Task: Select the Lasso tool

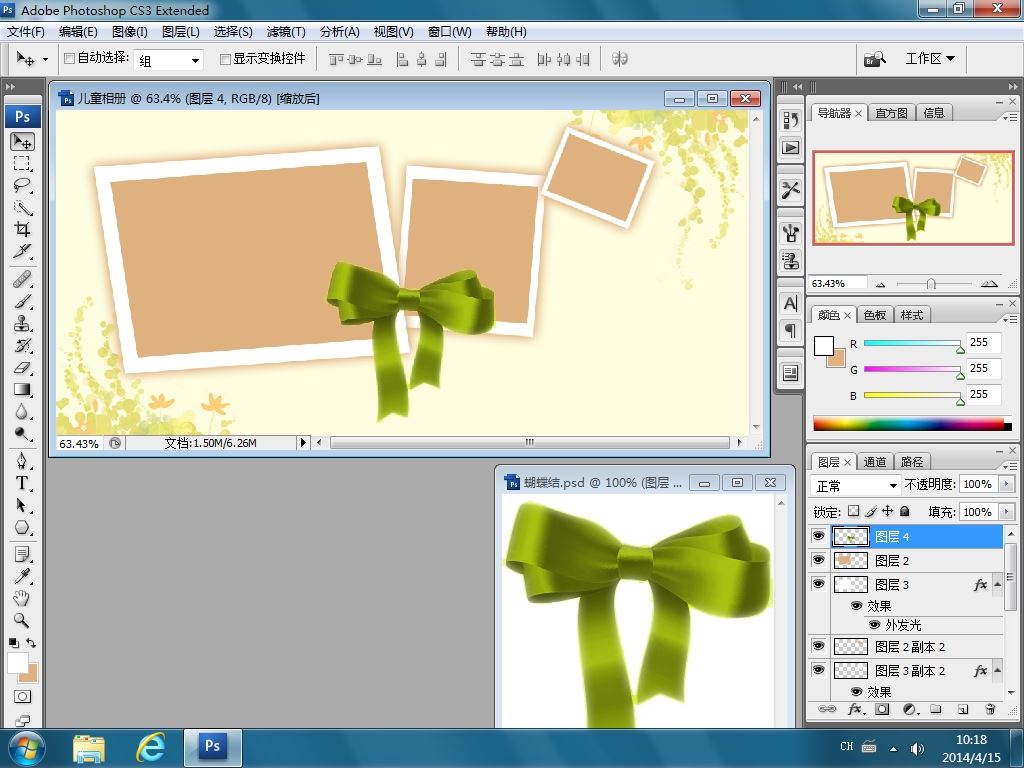Action: click(x=22, y=185)
